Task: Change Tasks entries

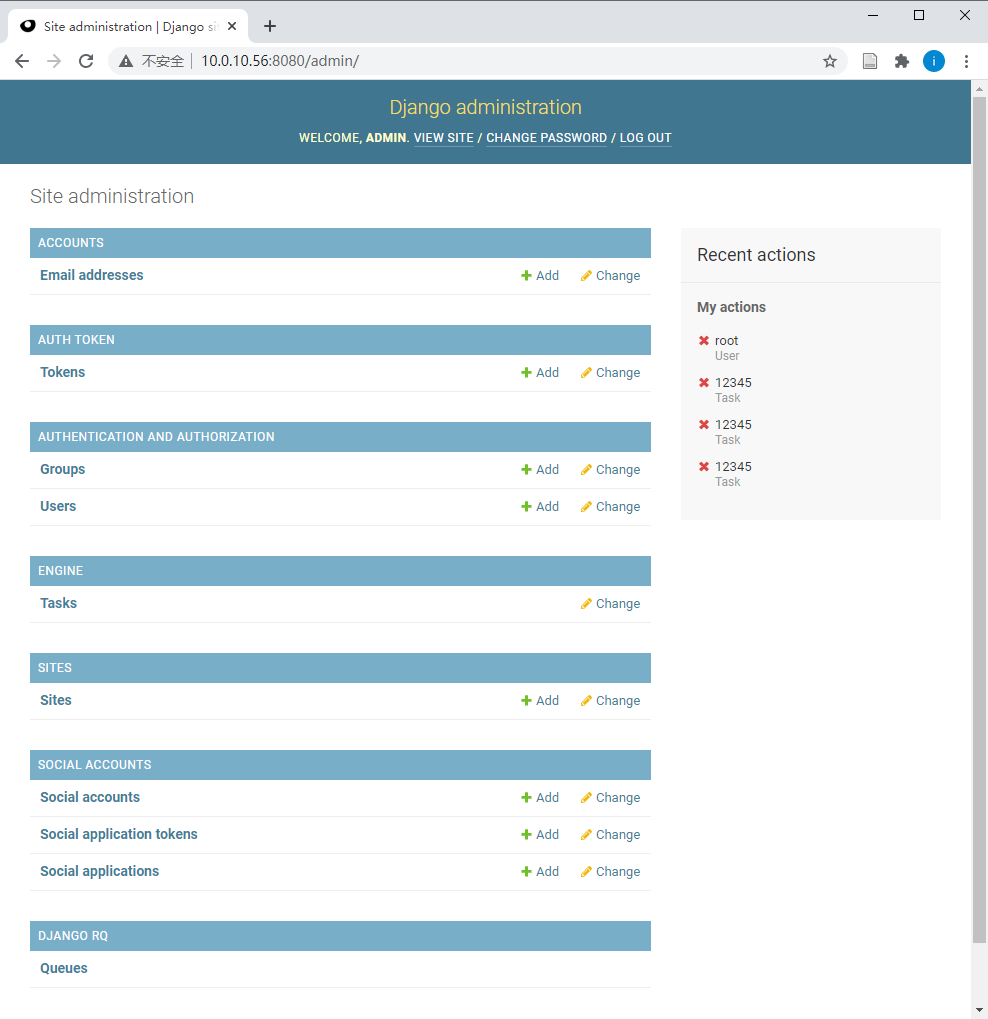Action: 610,604
